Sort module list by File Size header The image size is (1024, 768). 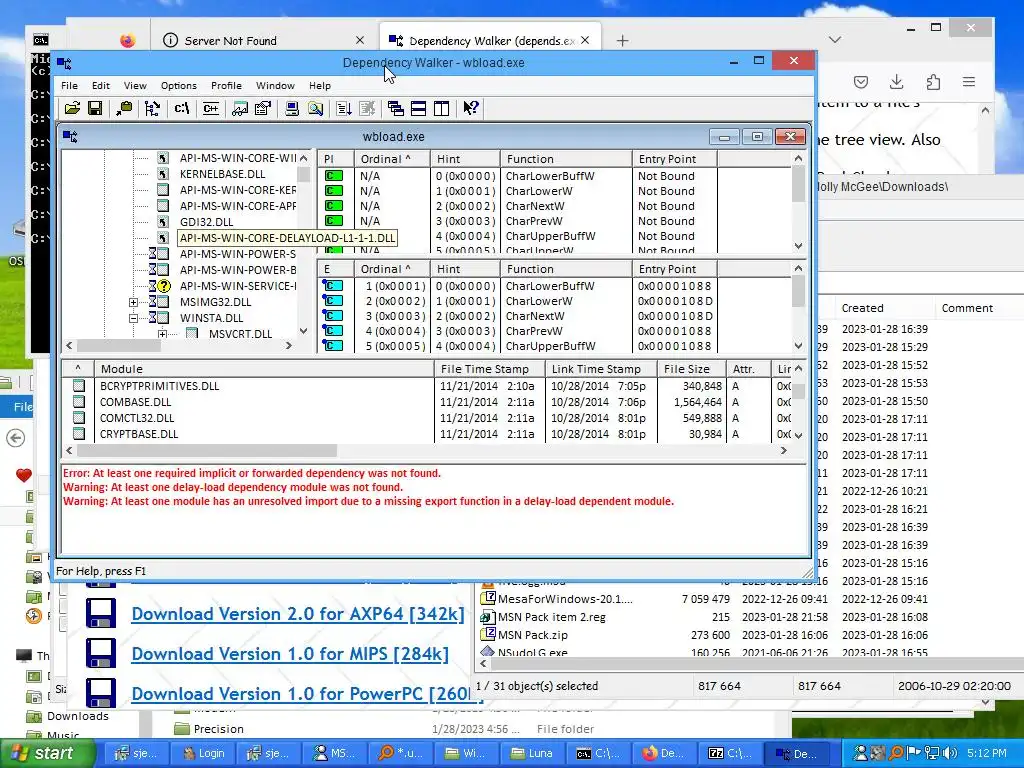click(692, 369)
